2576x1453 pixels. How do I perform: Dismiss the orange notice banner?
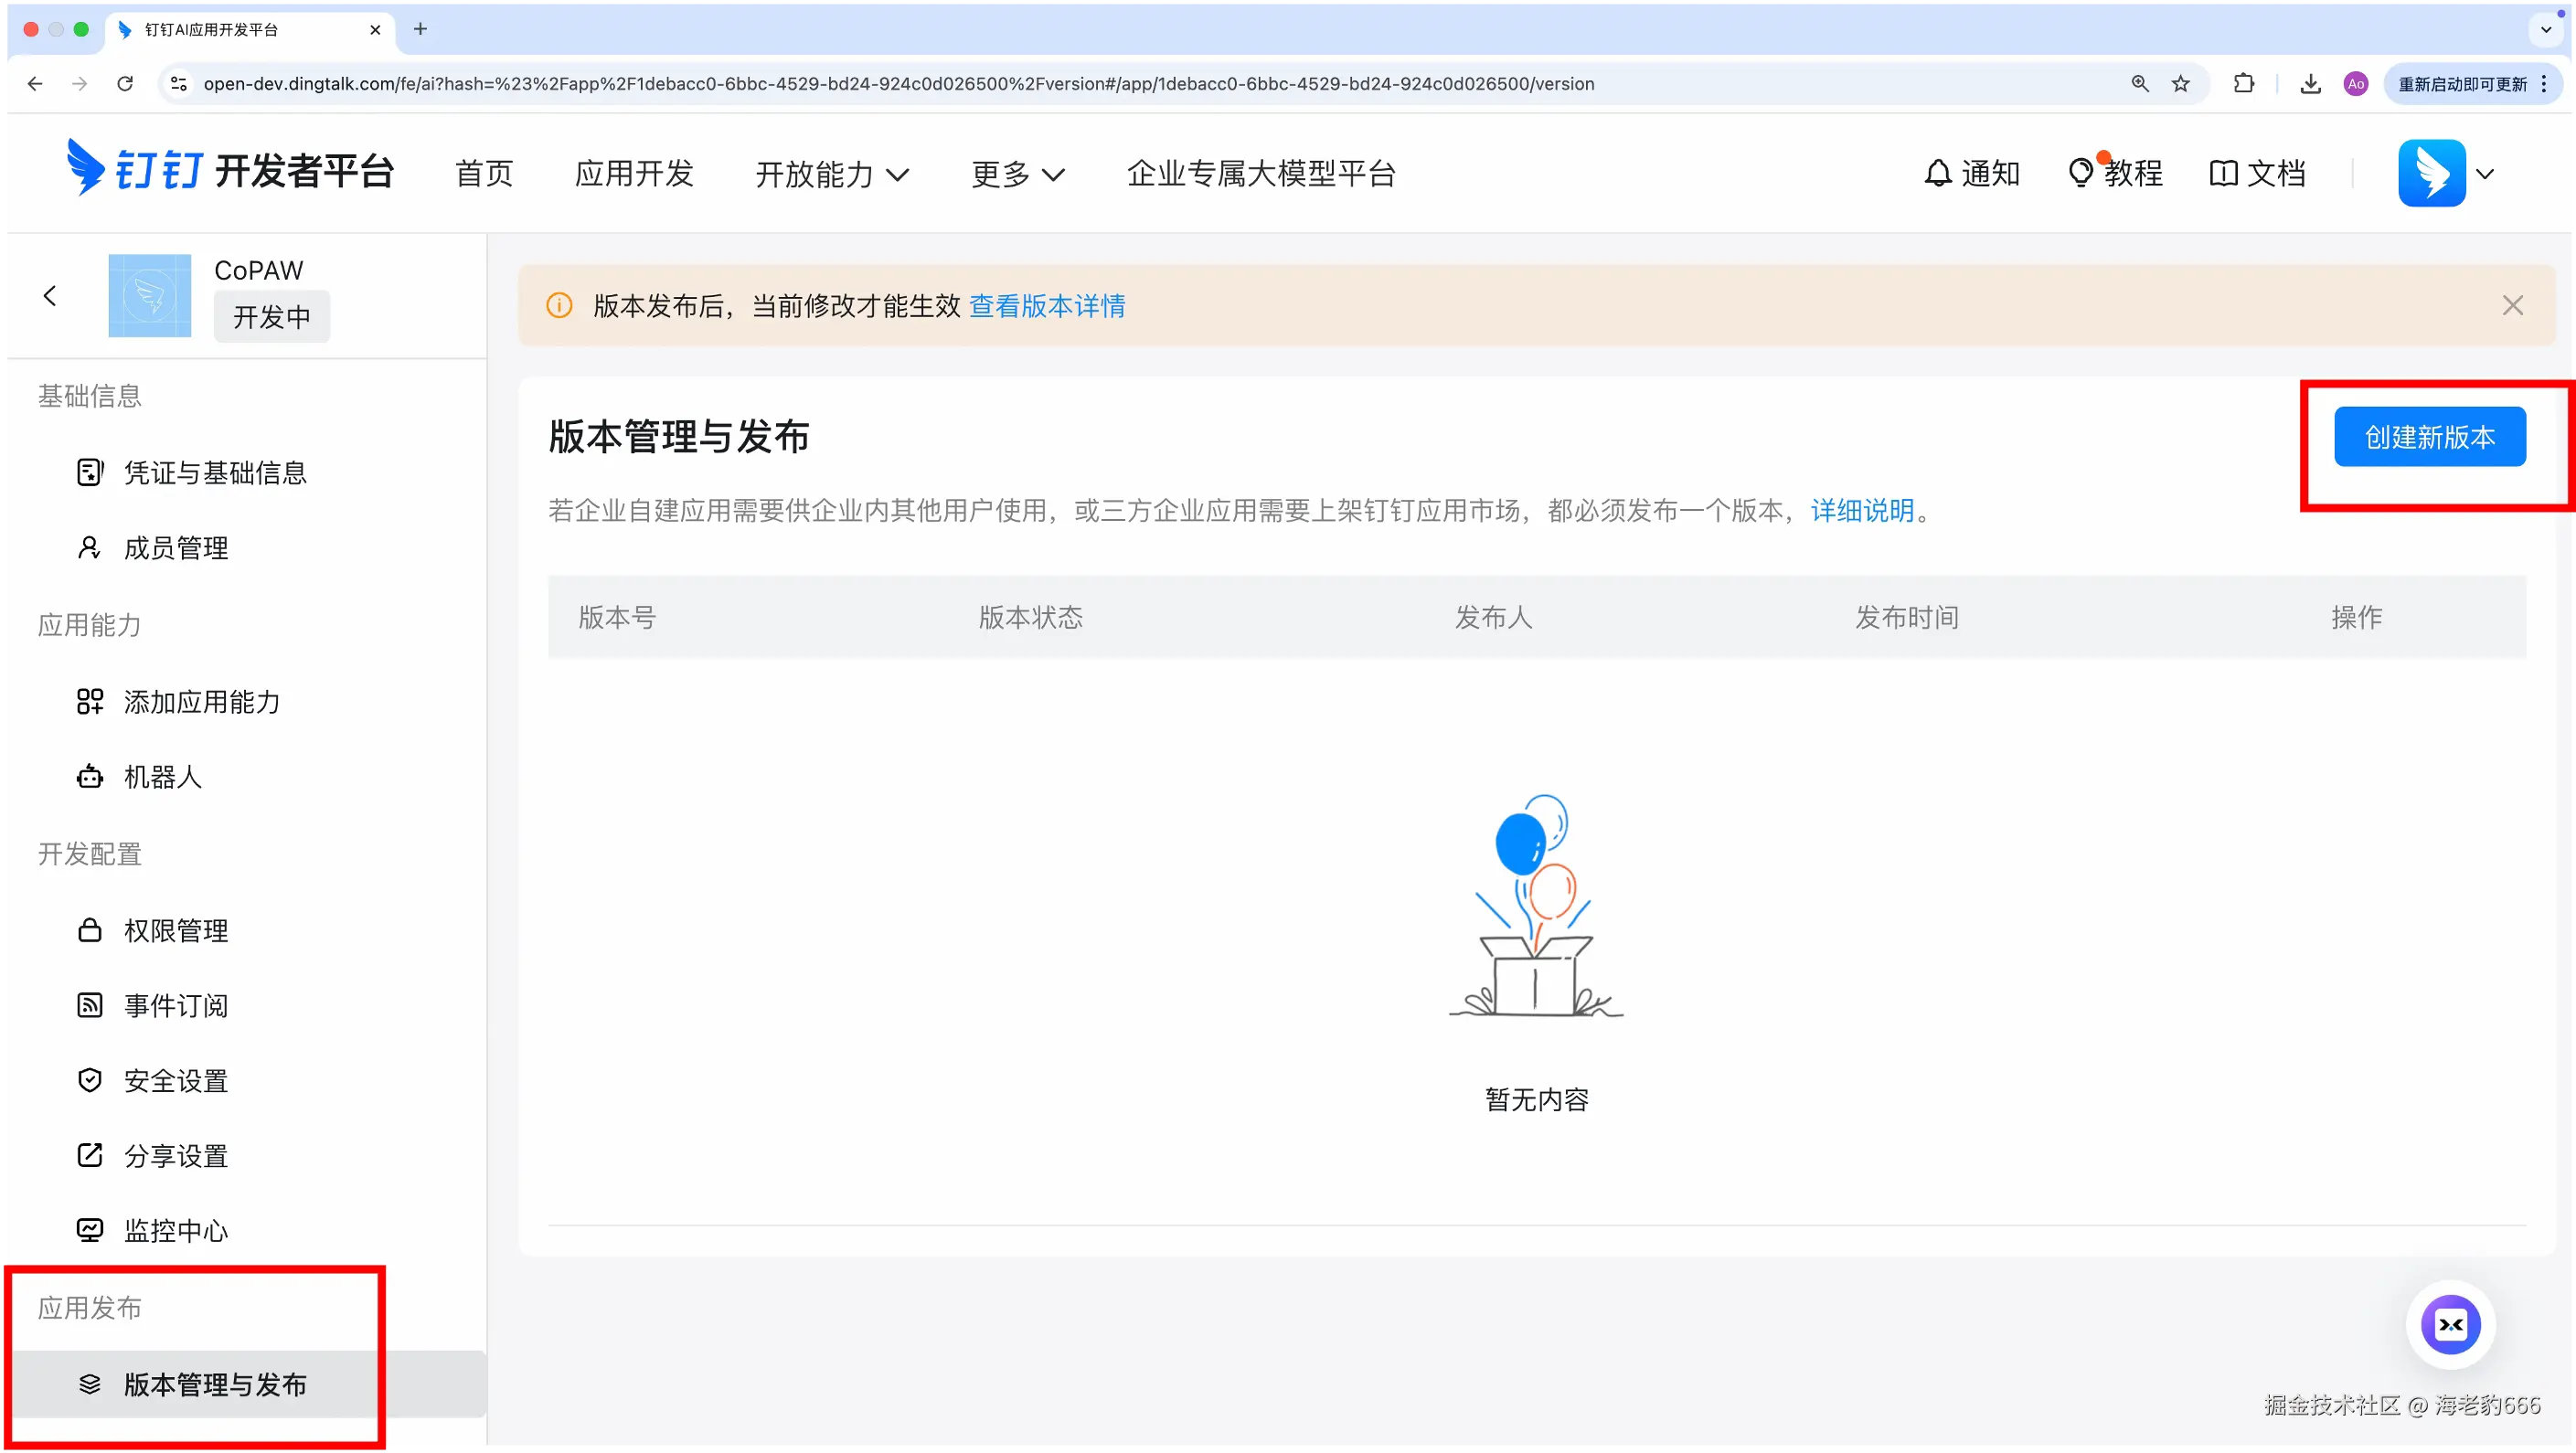2512,306
